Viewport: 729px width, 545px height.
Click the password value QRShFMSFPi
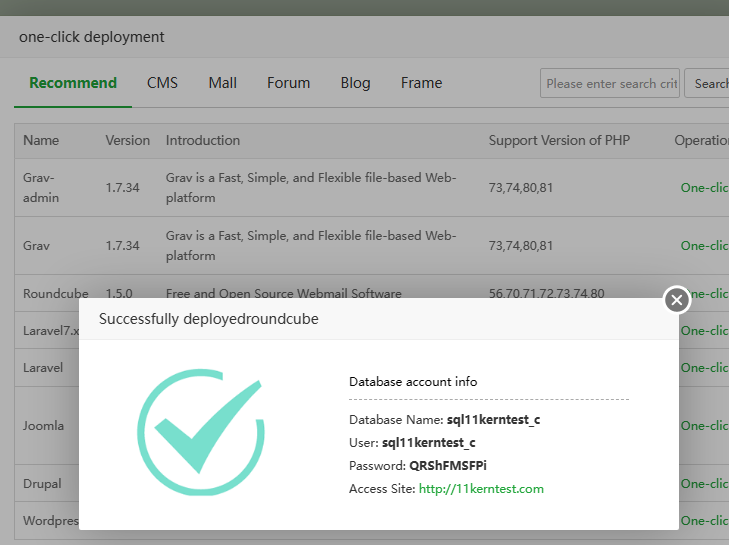pyautogui.click(x=447, y=466)
